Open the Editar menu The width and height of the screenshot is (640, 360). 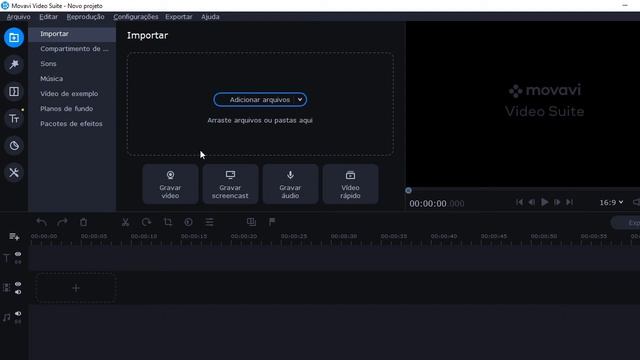48,17
